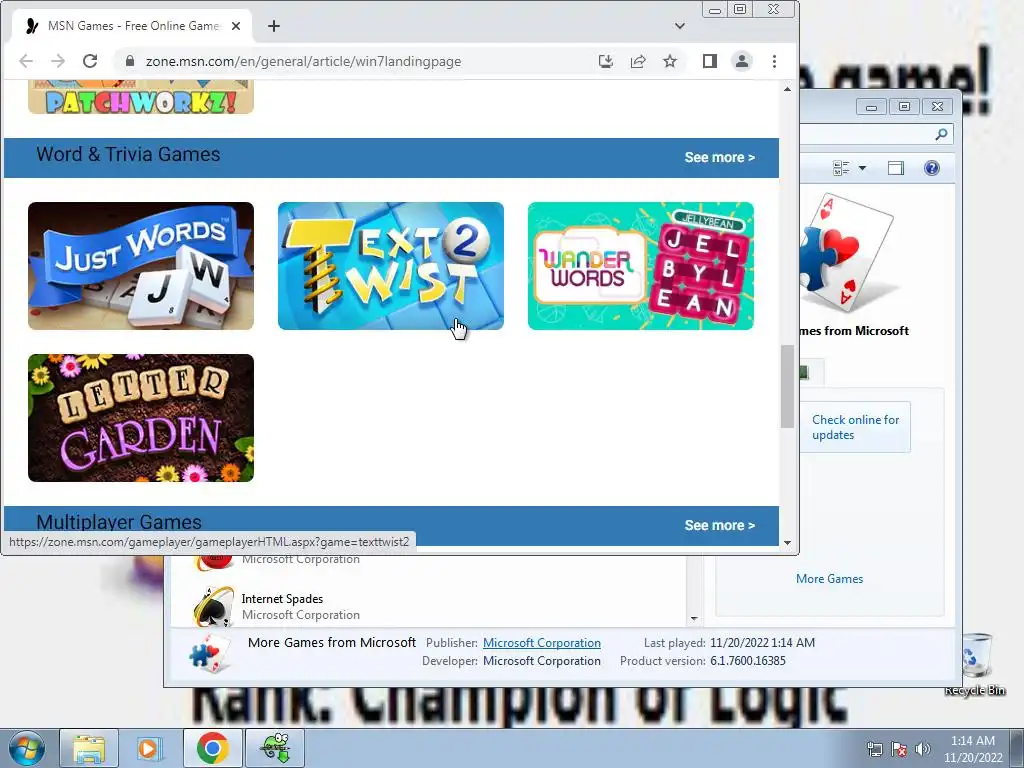Toggle preview pane in Games Explorer
Screen dimensions: 1024x768
coord(896,168)
